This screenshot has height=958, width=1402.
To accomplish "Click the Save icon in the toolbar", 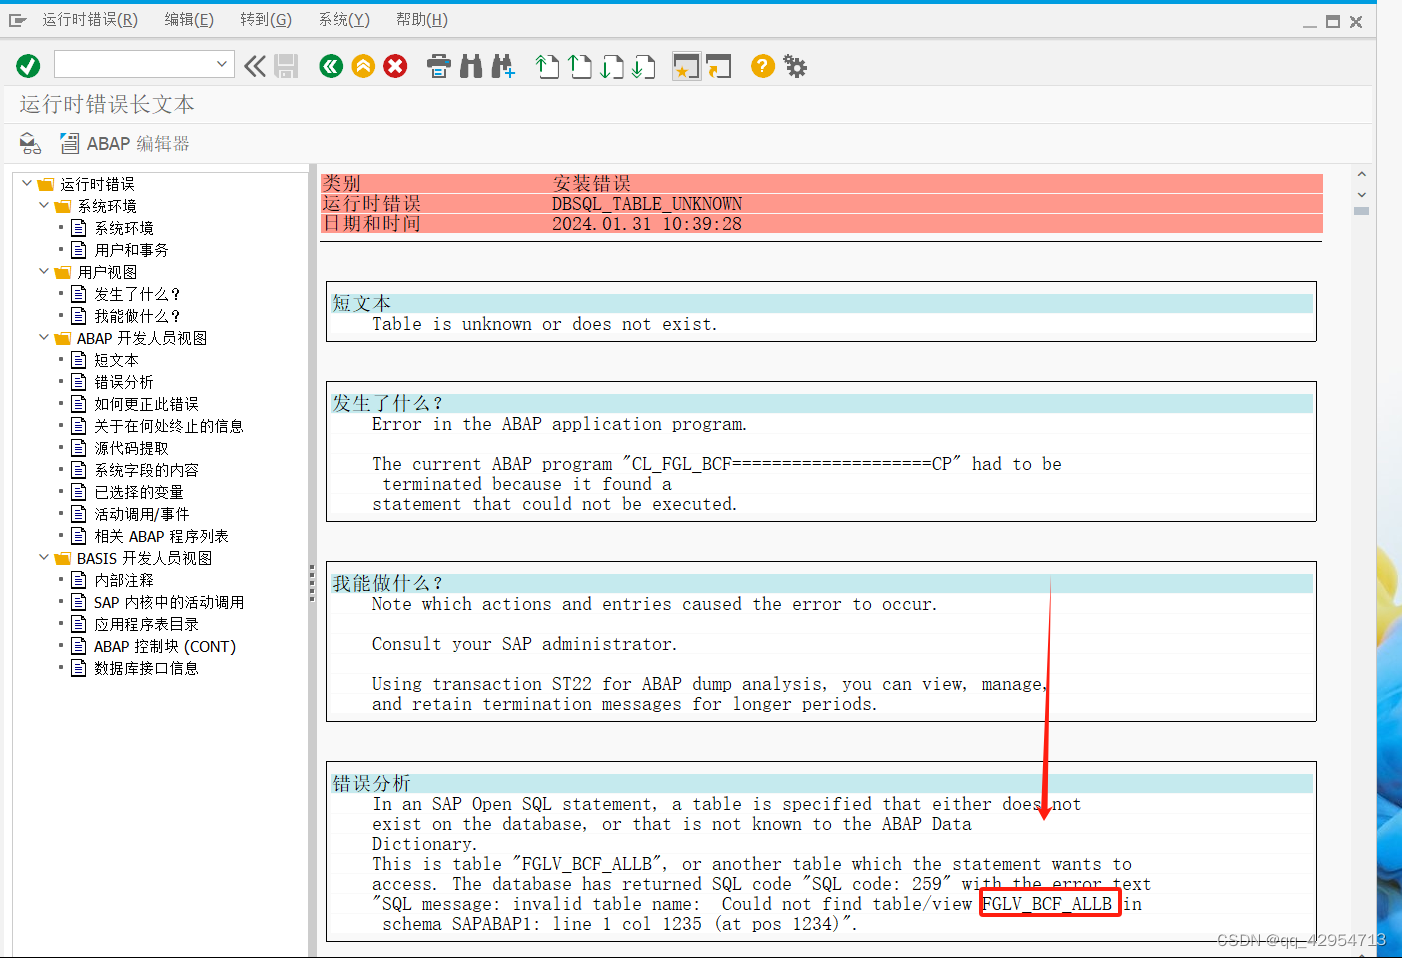I will (x=286, y=66).
